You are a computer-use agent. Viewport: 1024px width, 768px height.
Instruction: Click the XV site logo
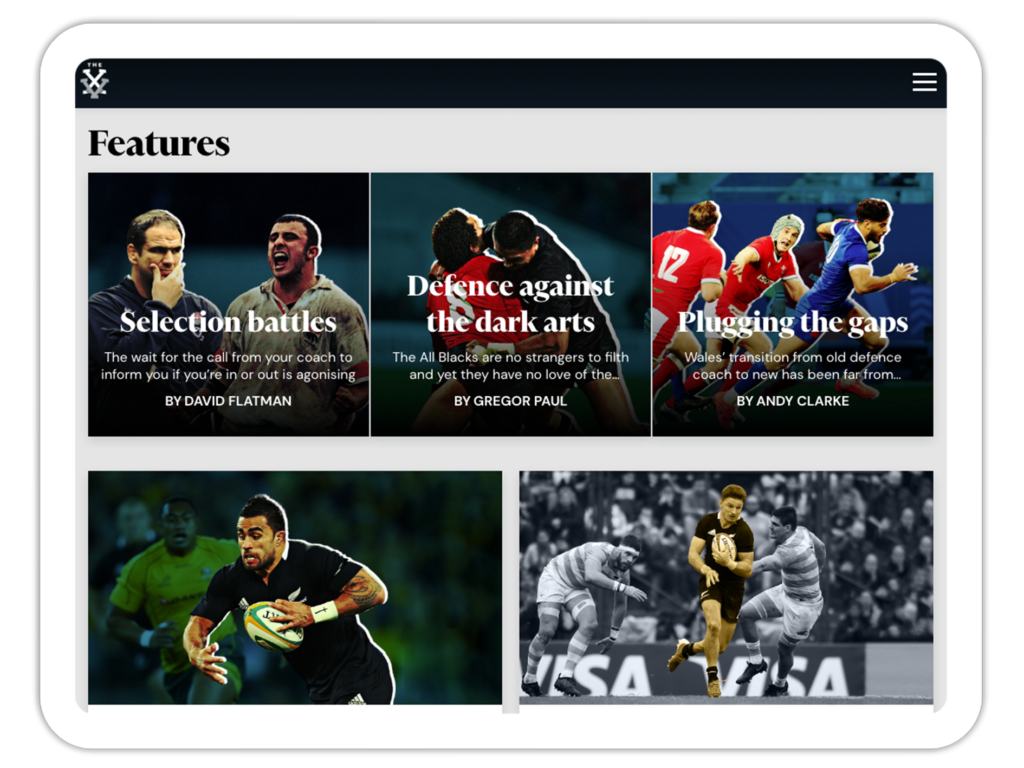point(95,81)
